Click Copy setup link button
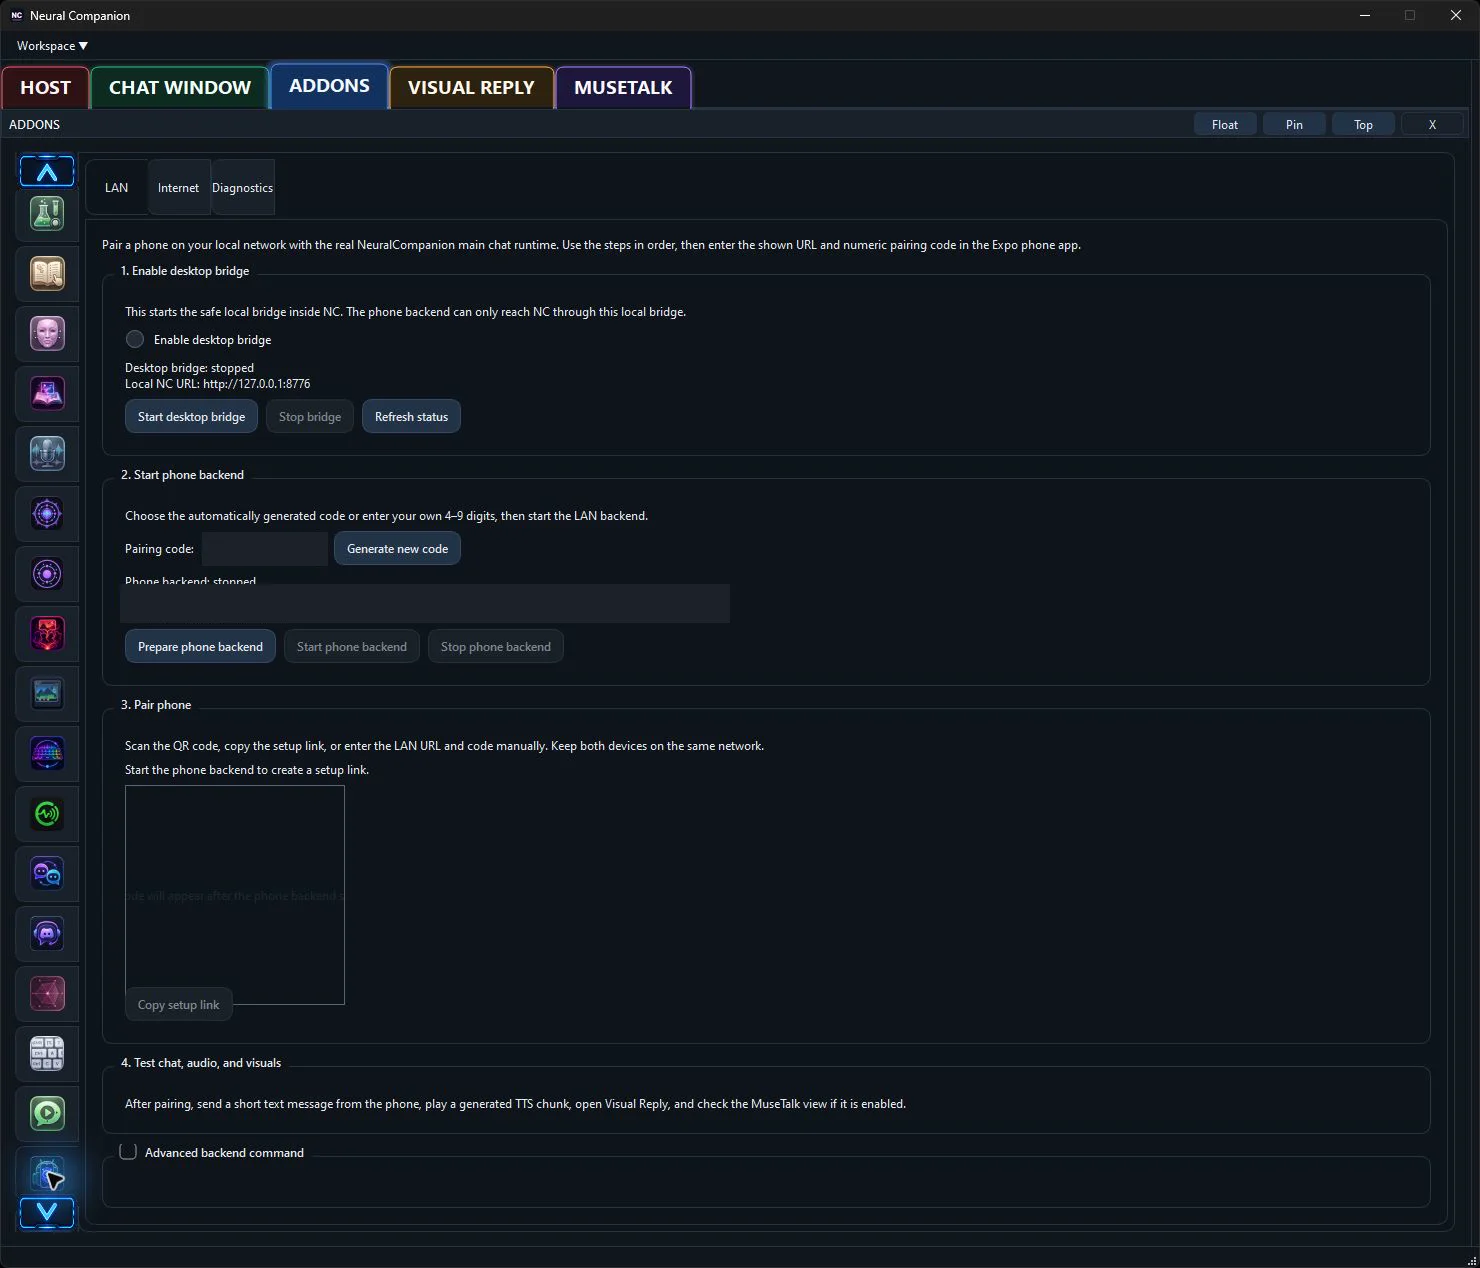The height and width of the screenshot is (1268, 1480). 178,1004
